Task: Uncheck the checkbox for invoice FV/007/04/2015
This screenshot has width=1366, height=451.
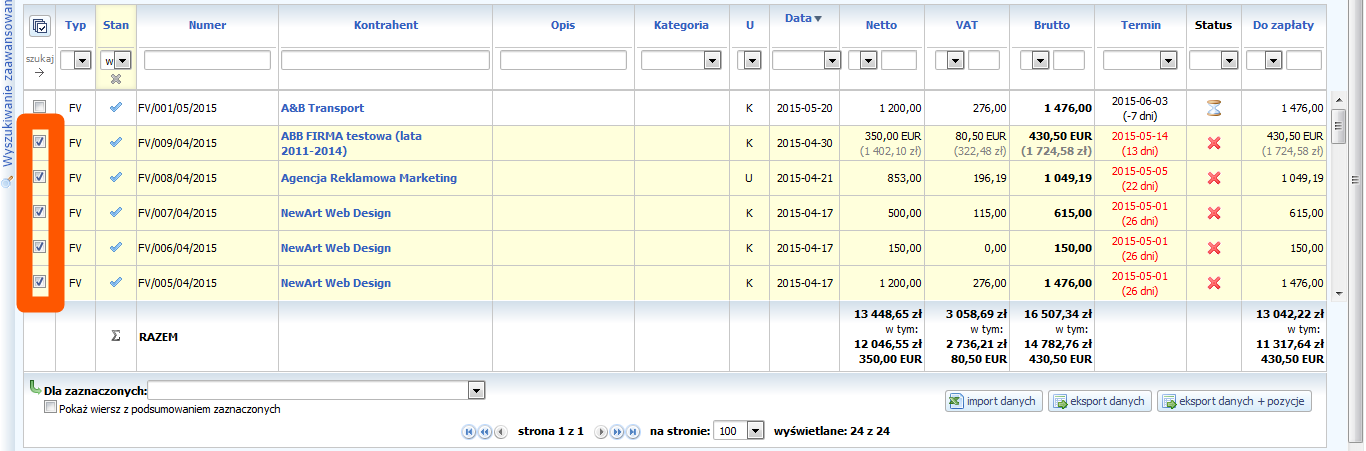Action: [x=39, y=212]
